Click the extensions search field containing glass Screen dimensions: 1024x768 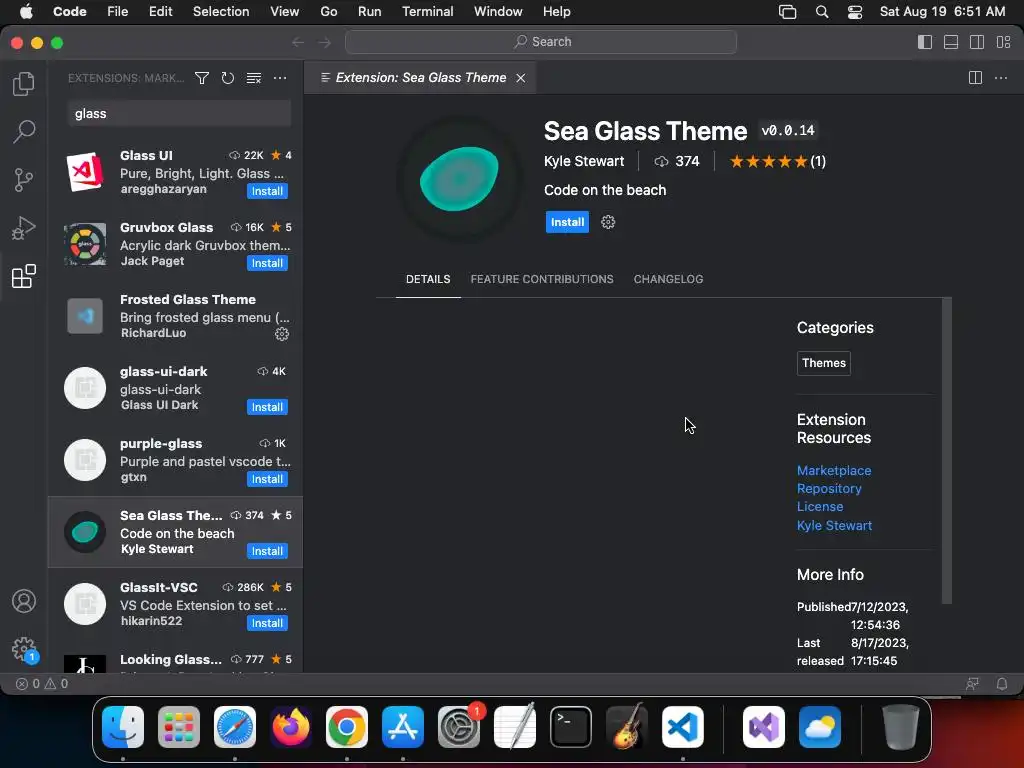pos(179,114)
